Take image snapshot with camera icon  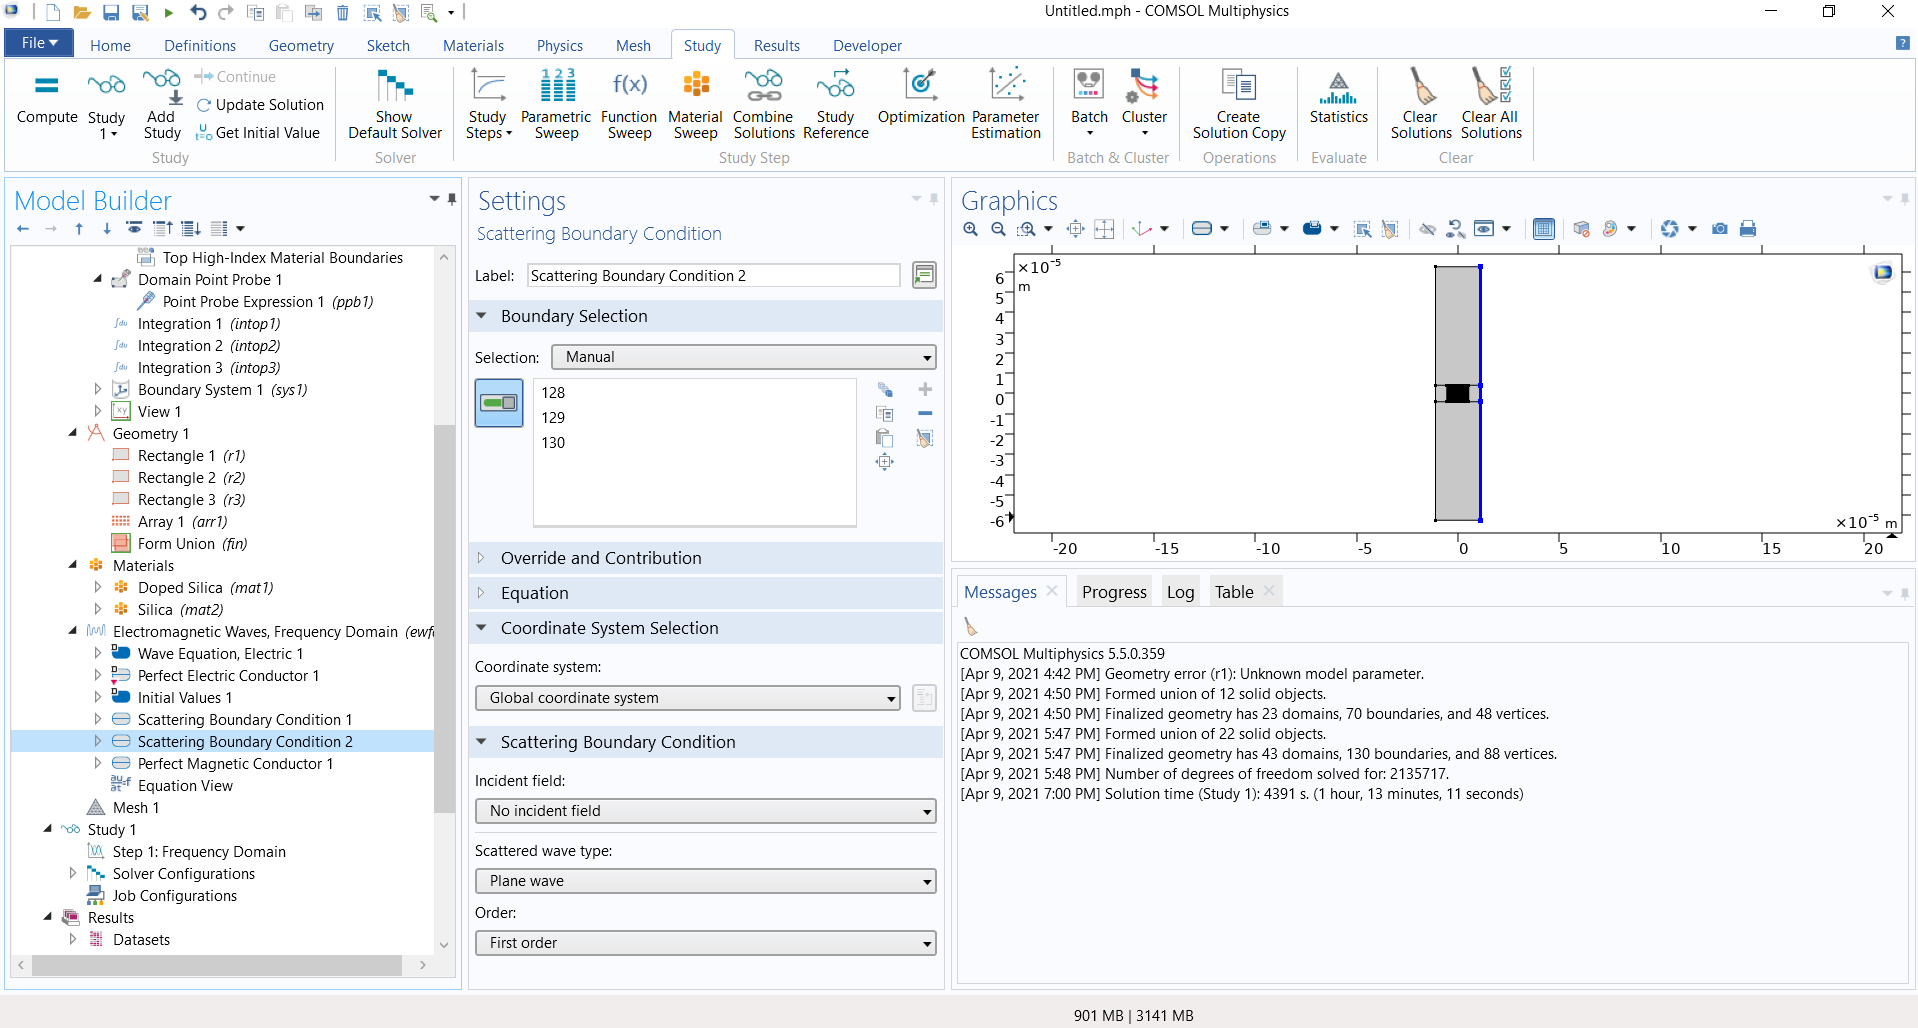pos(1719,229)
